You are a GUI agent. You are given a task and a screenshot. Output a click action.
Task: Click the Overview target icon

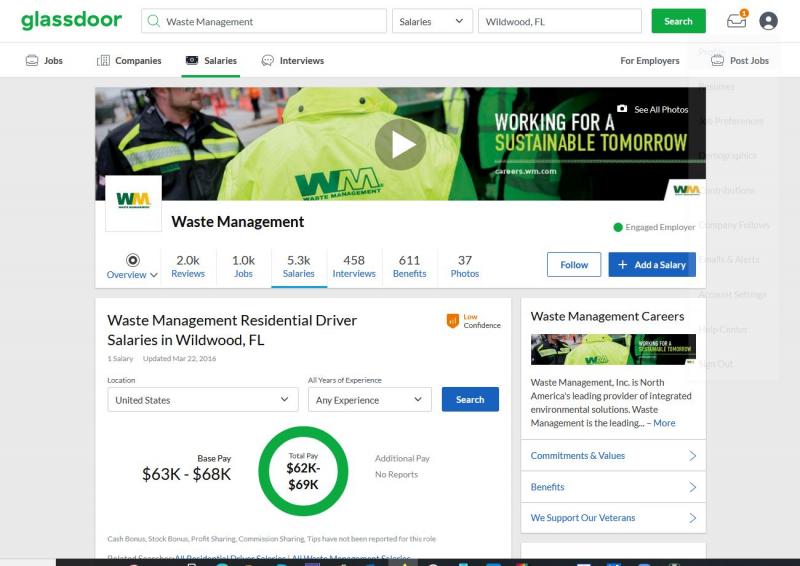pos(133,260)
